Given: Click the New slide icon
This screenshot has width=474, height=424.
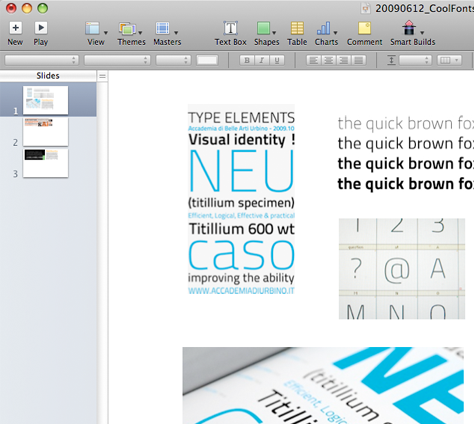Looking at the screenshot, I should [x=15, y=28].
